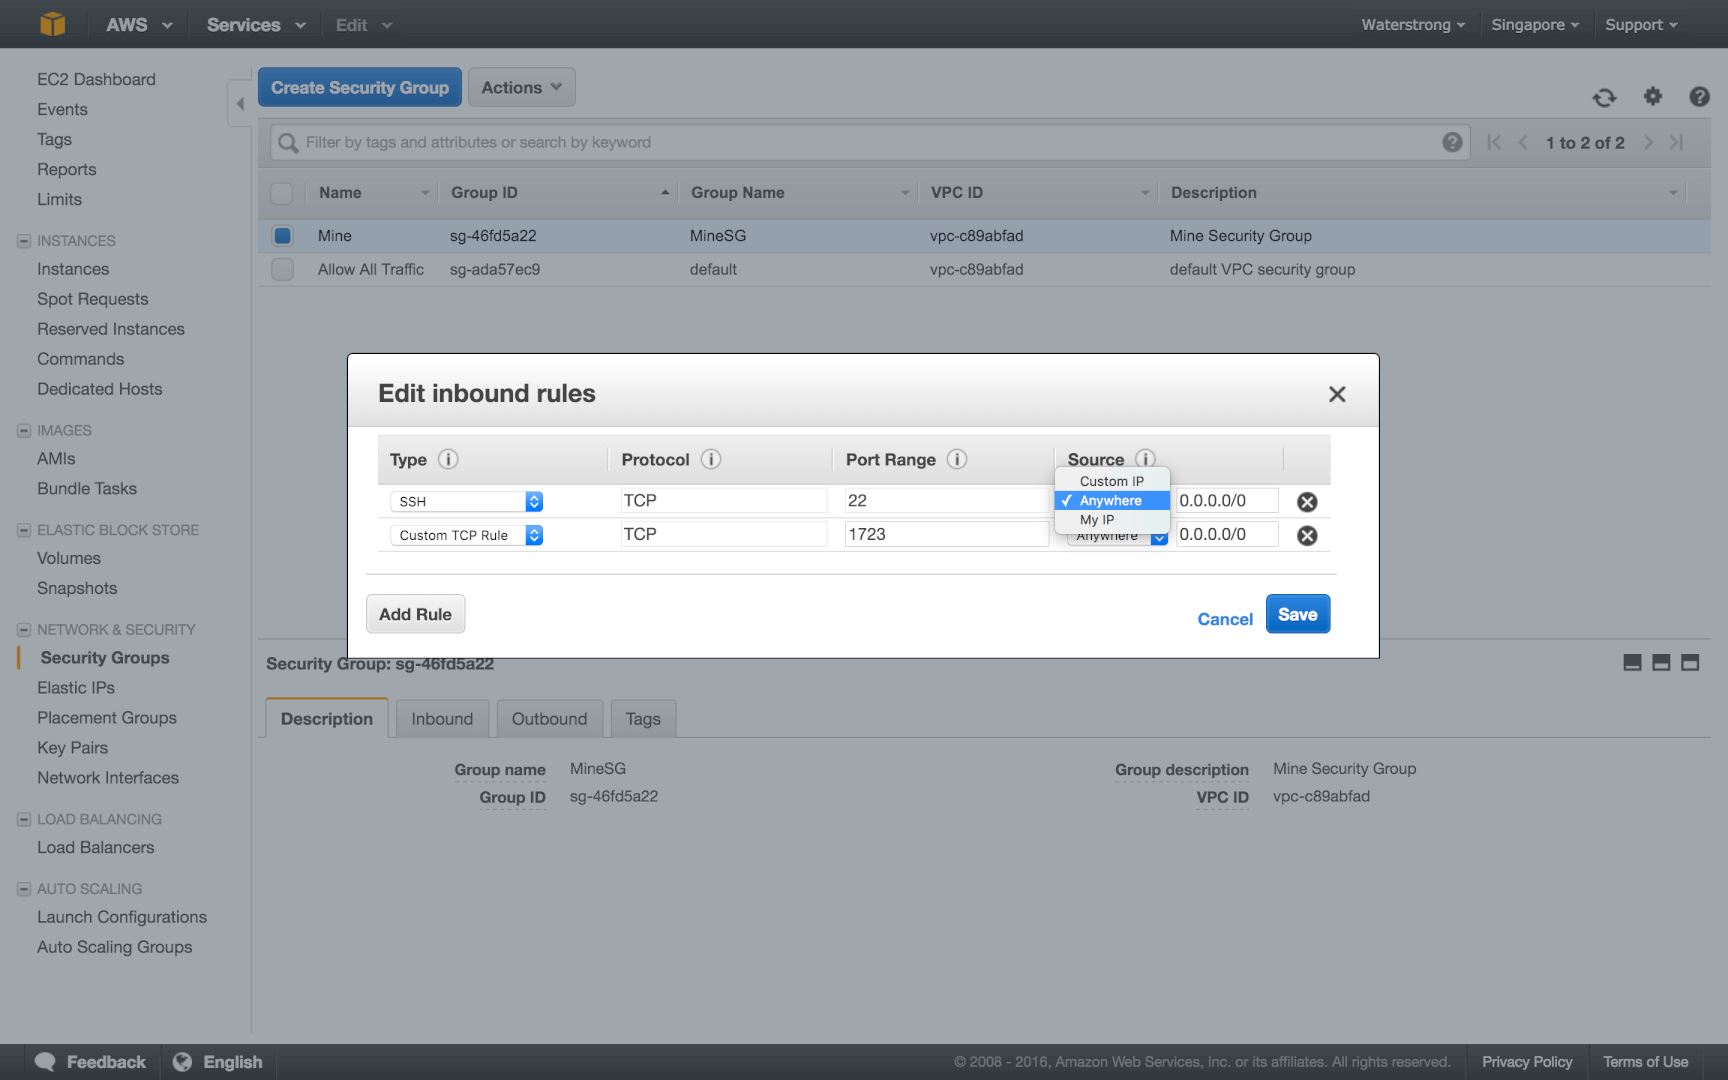Open the help question mark icon
The width and height of the screenshot is (1728, 1080).
click(1699, 96)
